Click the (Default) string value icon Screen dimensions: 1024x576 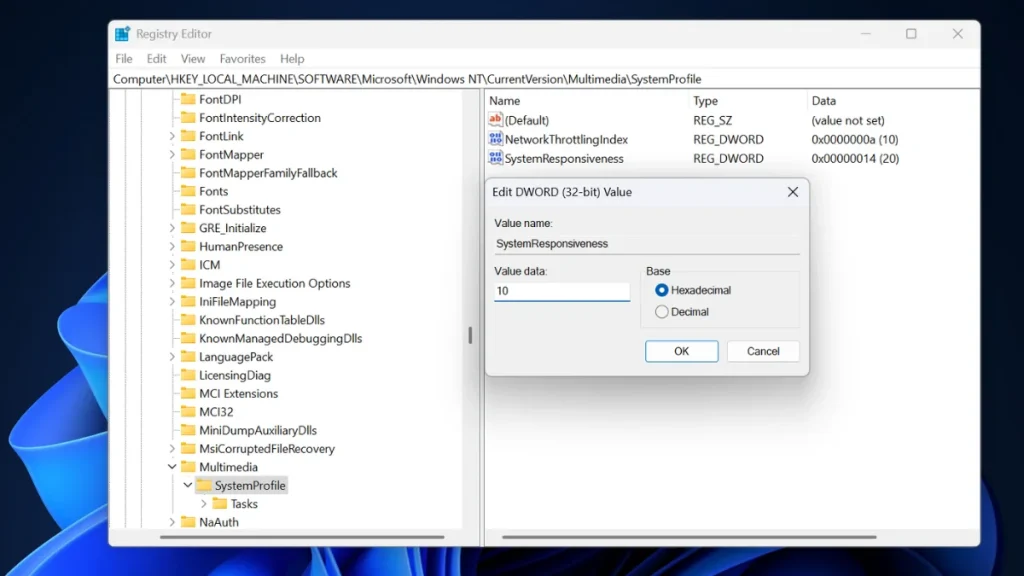[495, 120]
